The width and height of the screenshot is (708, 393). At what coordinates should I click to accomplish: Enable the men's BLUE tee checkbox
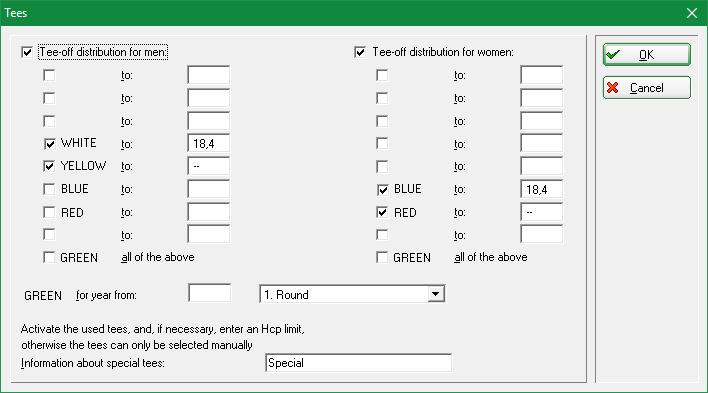tap(49, 189)
